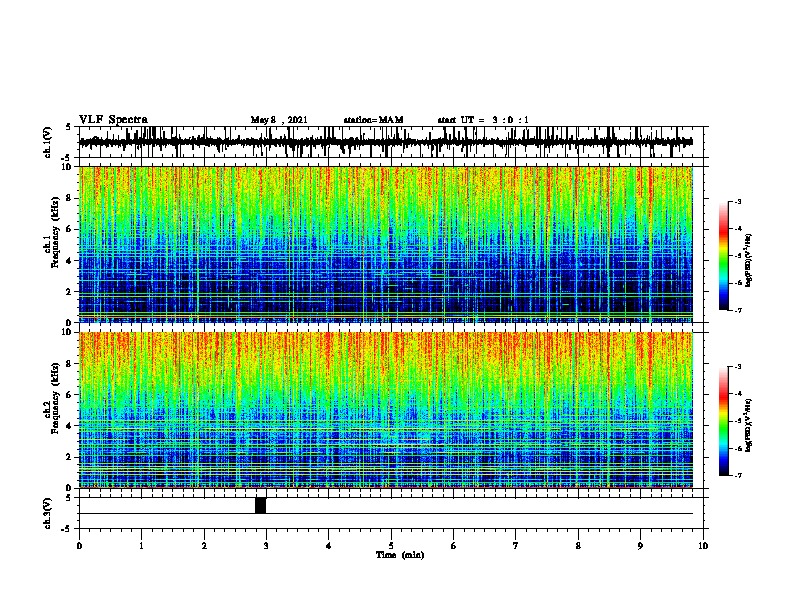Click the "-3" label on ch.1 color scale
This screenshot has width=792, height=612.
point(738,201)
